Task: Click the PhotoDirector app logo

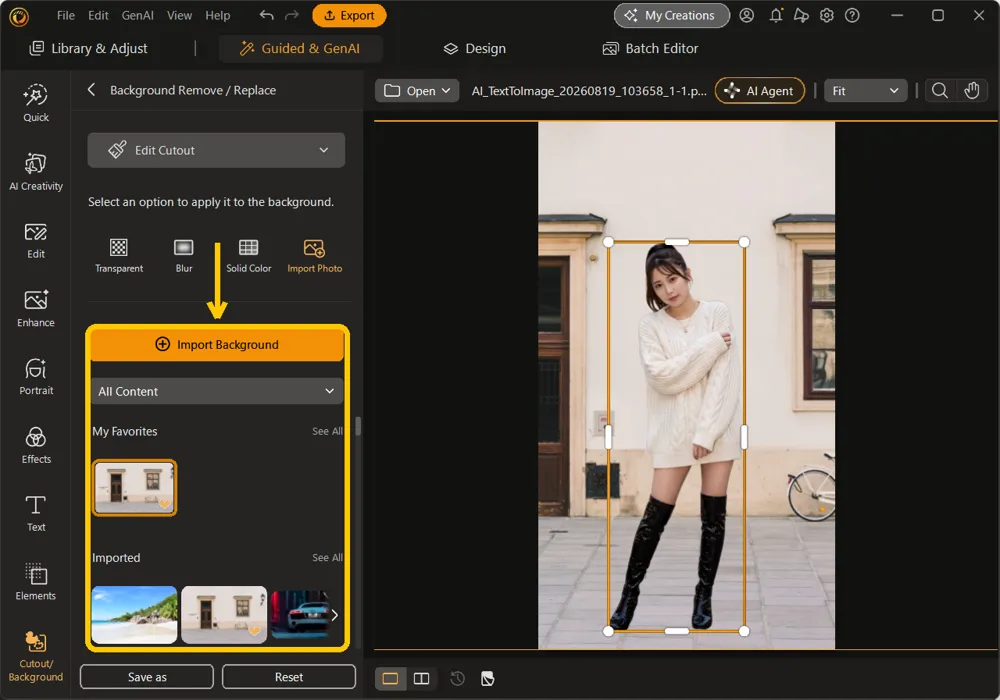Action: click(19, 16)
